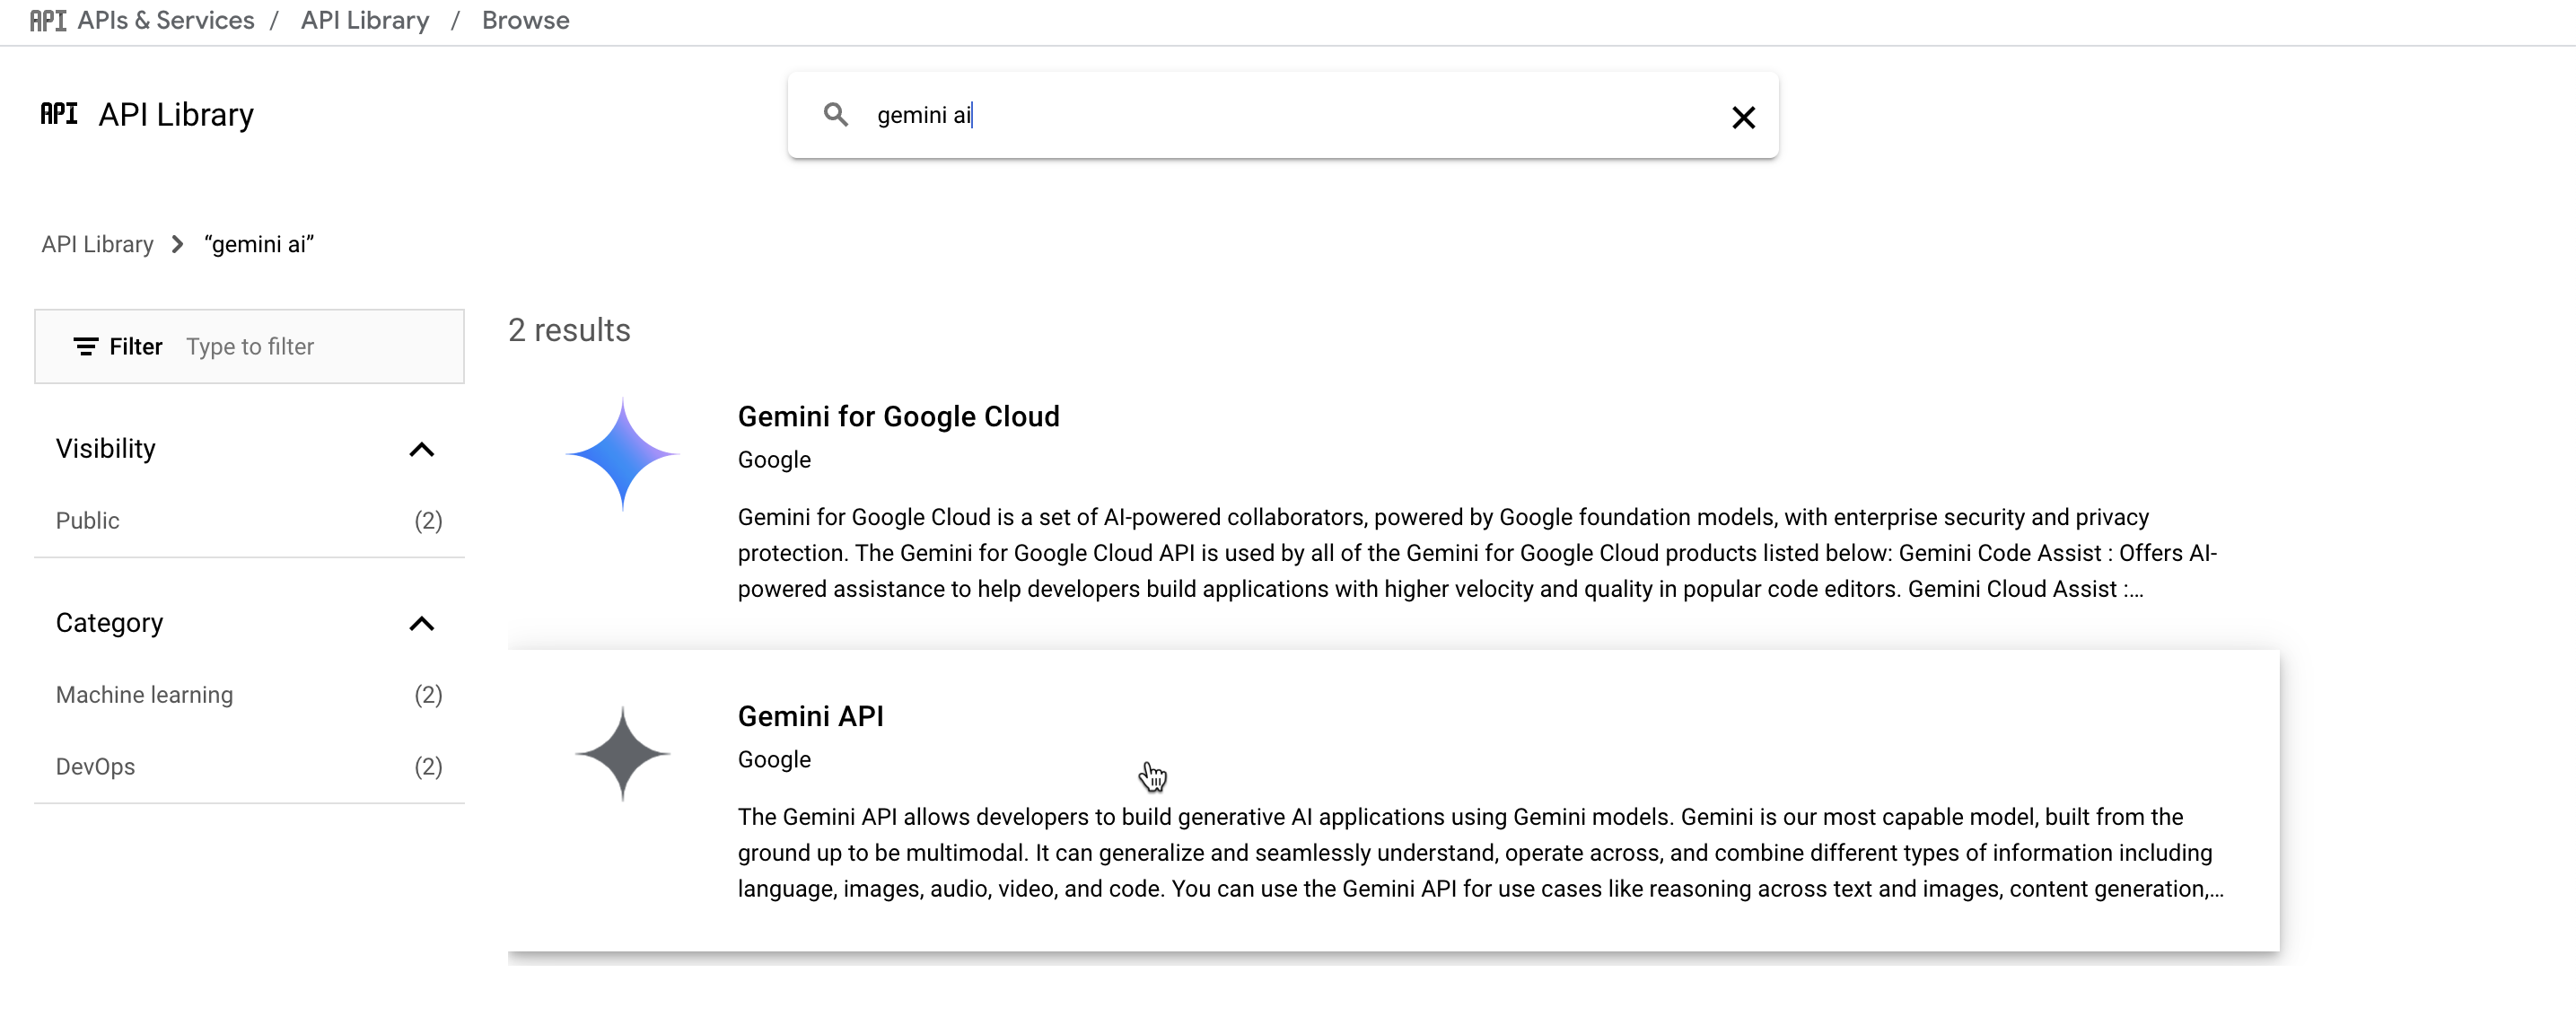Click the API Library heading icon
Image resolution: width=2576 pixels, height=1025 pixels.
pos(59,114)
